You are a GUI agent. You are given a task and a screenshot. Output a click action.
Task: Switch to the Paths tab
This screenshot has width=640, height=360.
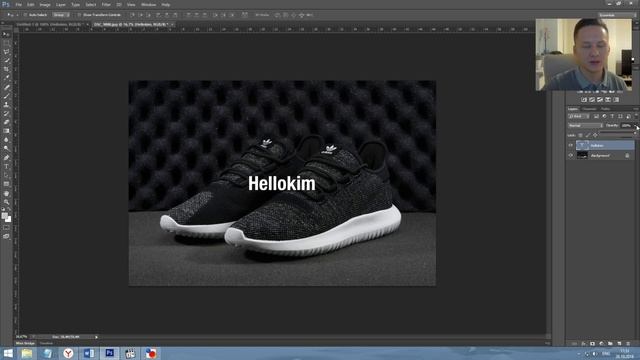point(605,109)
